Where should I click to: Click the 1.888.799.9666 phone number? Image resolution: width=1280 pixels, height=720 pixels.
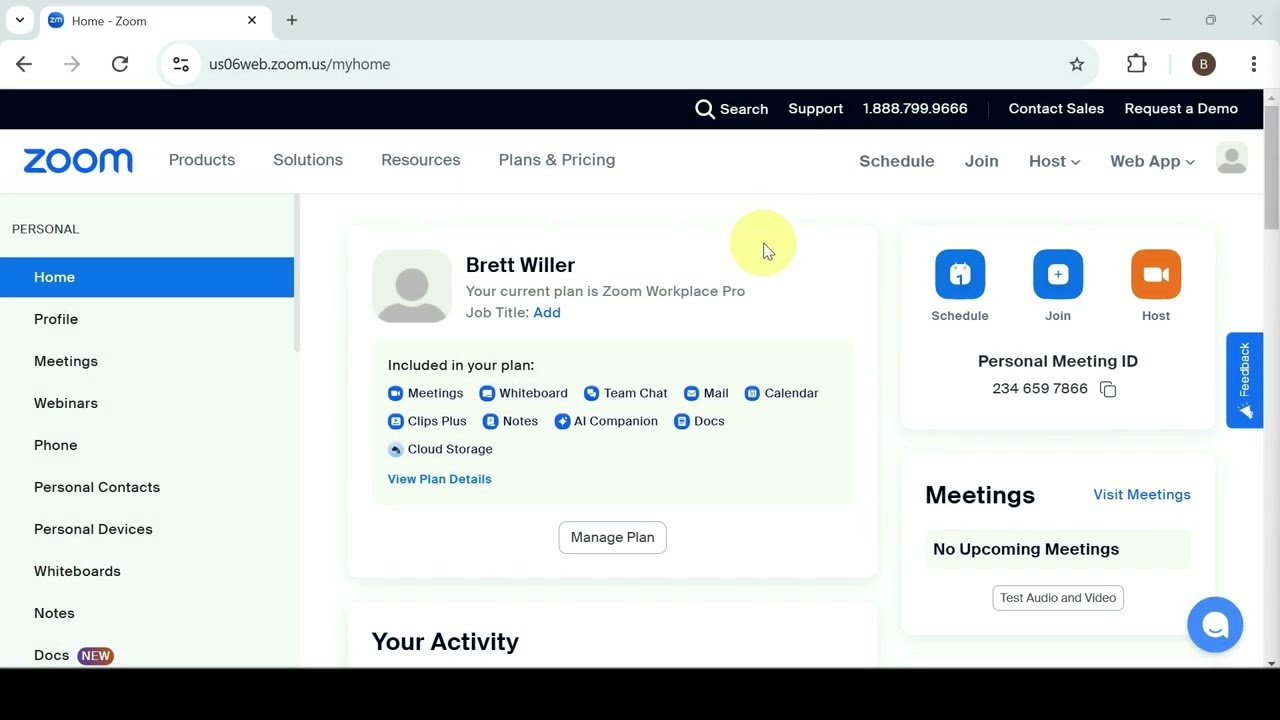click(915, 109)
